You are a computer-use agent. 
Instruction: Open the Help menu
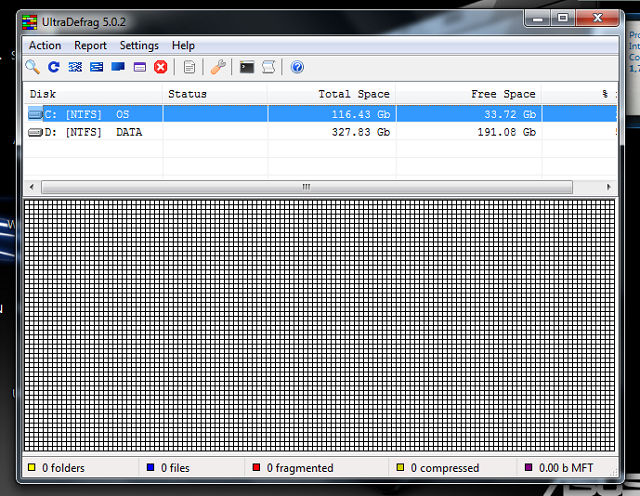(x=183, y=45)
